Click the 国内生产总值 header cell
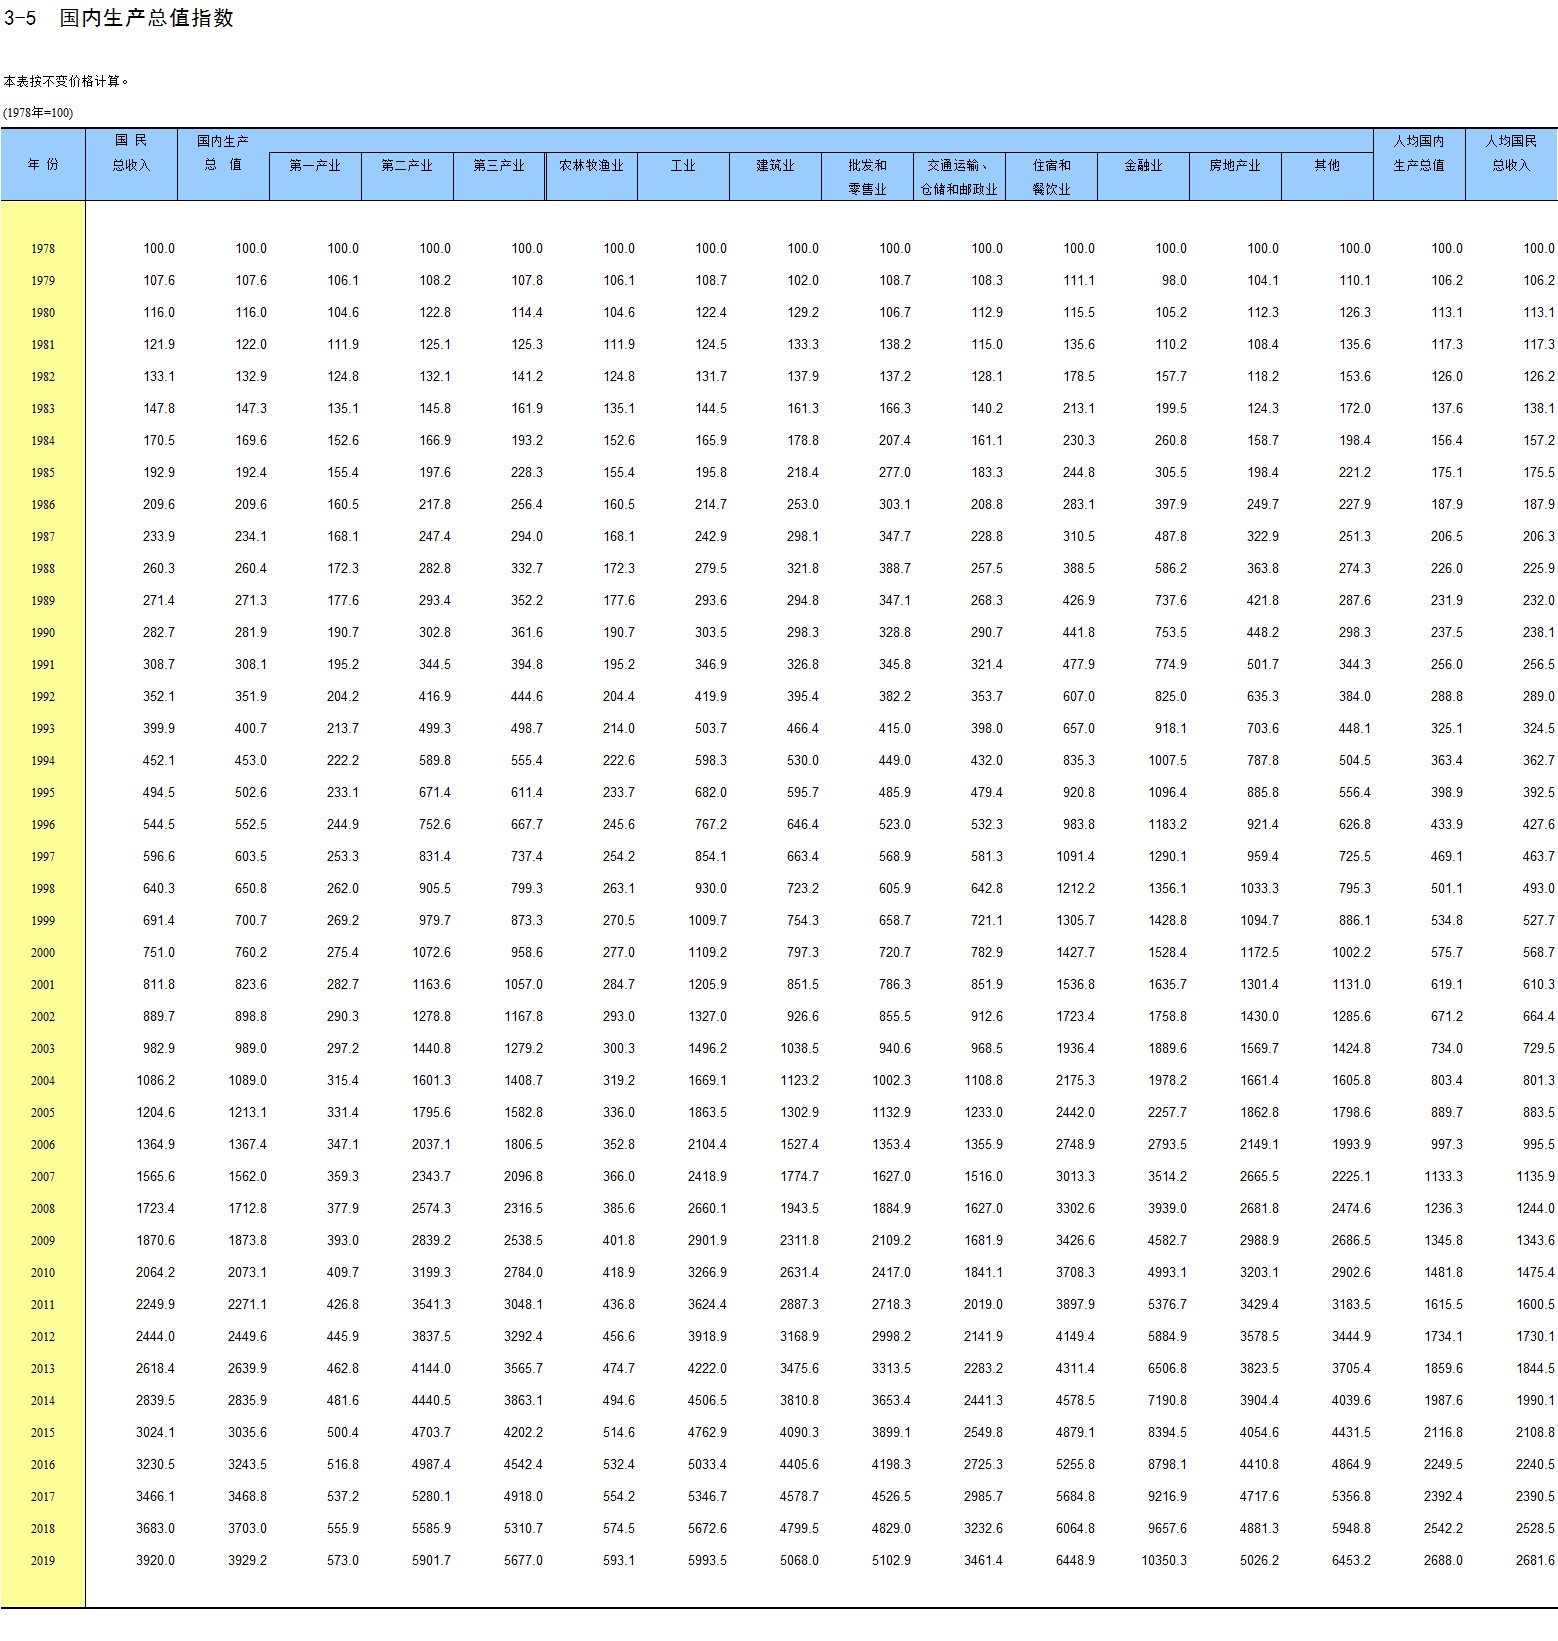The height and width of the screenshot is (1641, 1558). [223, 153]
